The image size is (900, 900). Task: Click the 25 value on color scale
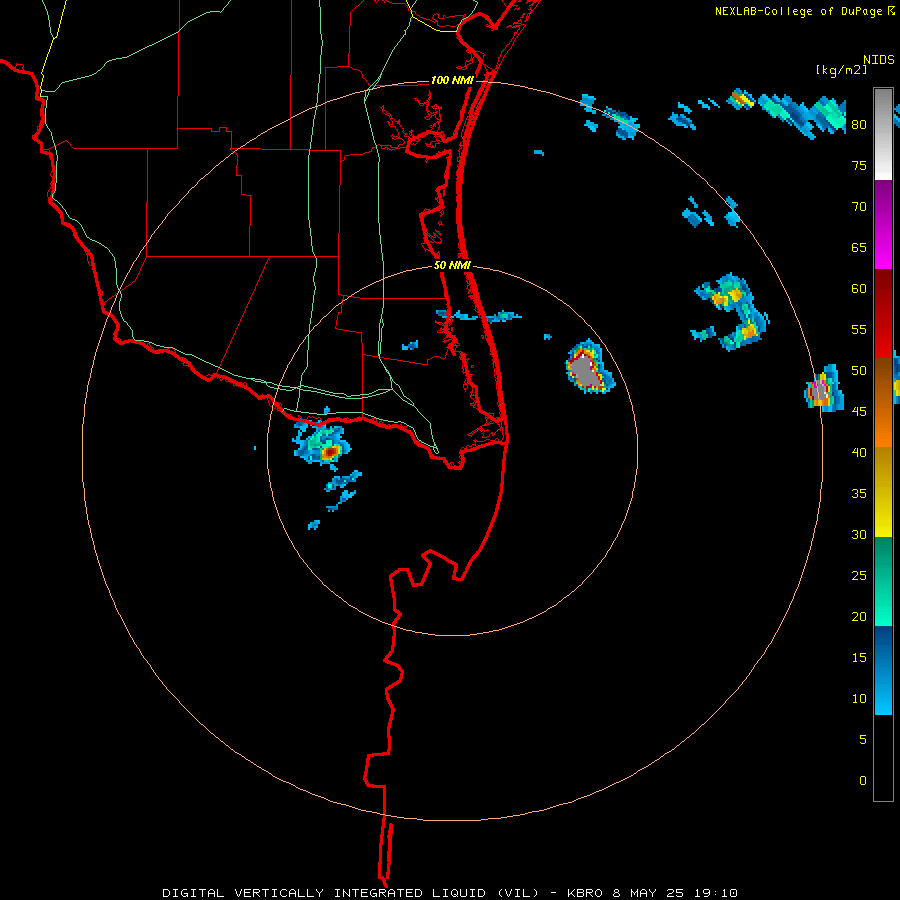pyautogui.click(x=859, y=576)
